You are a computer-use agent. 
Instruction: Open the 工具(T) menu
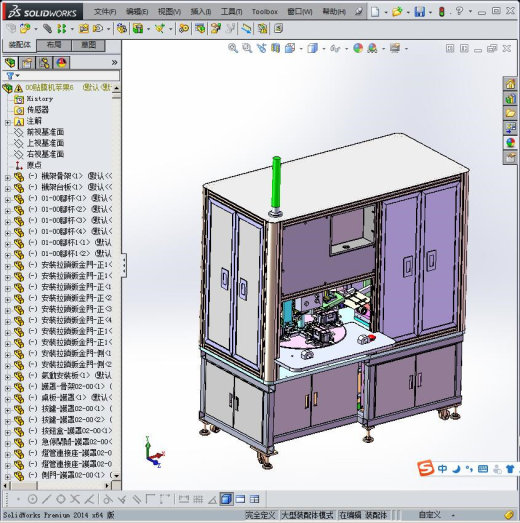[x=231, y=12]
